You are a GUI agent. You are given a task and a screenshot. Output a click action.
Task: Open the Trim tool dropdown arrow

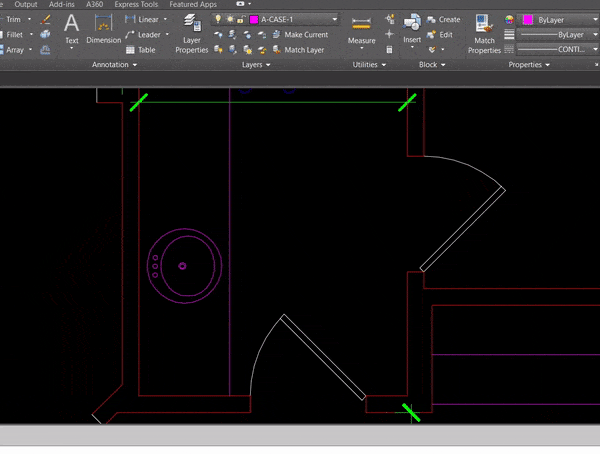point(29,19)
